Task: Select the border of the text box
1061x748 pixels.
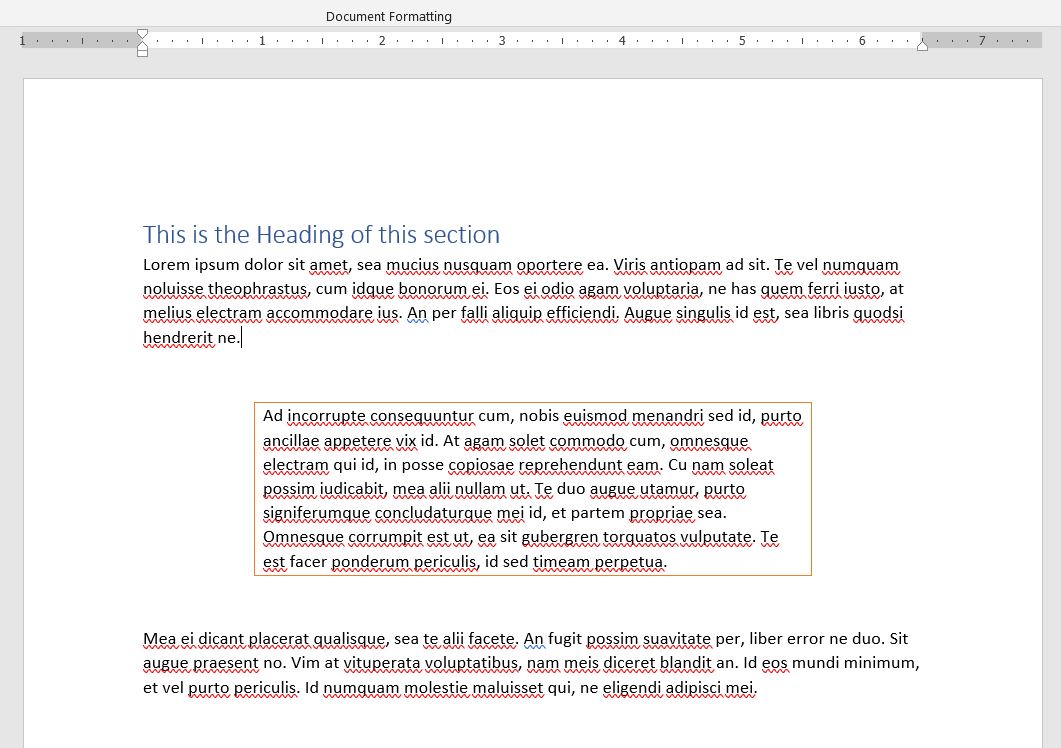Action: coord(532,403)
